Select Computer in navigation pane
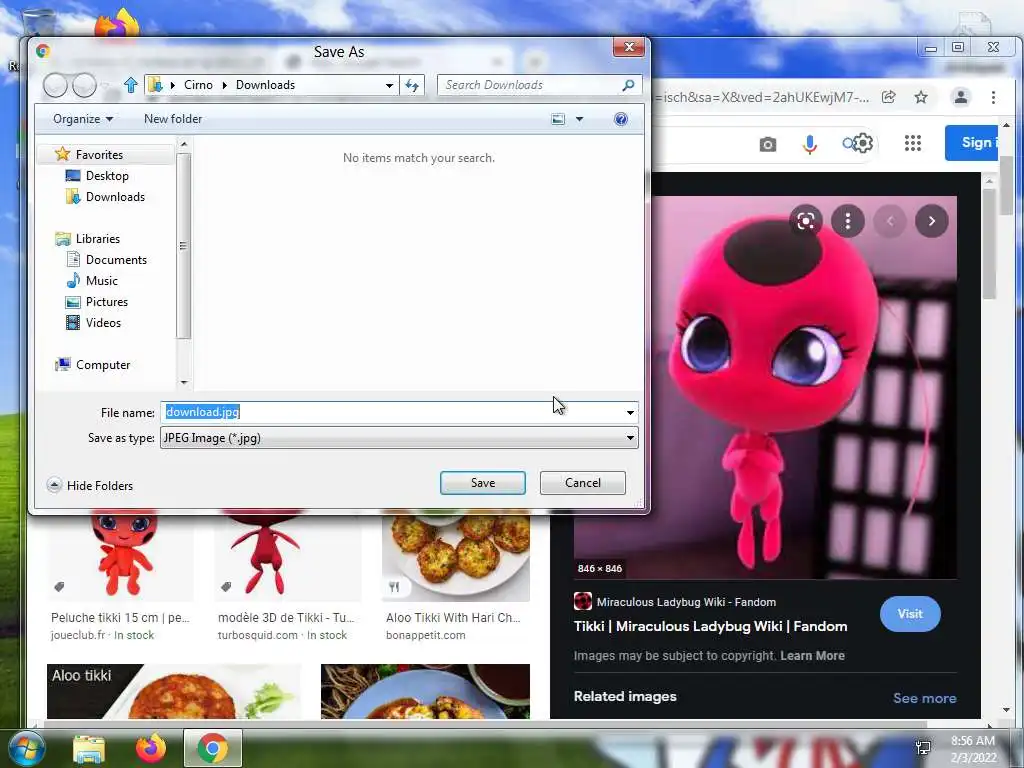 tap(103, 365)
